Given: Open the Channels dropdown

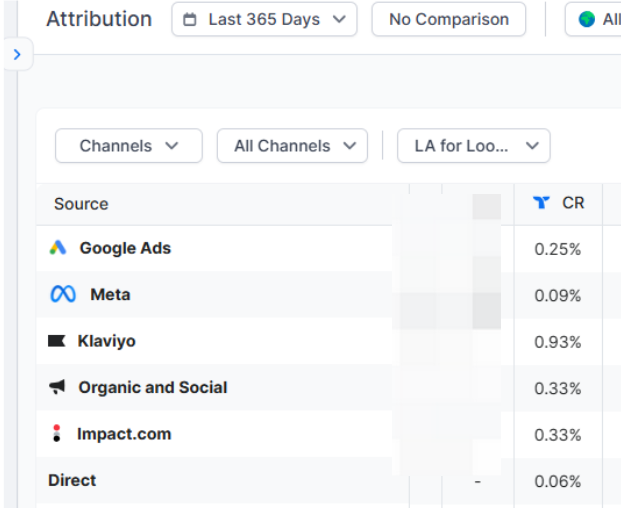Looking at the screenshot, I should tap(129, 145).
